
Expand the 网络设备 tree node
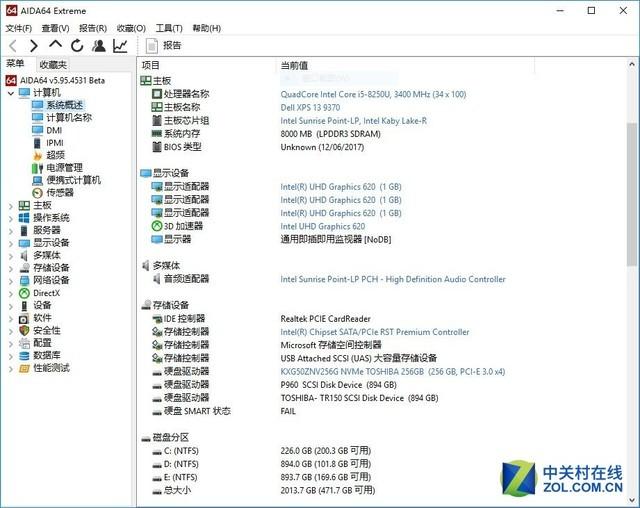11,281
